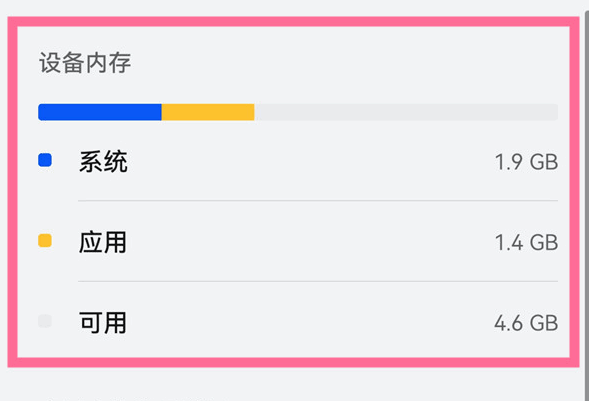Screen dimensions: 589x401
Task: Click the divider below the 系统 row
Action: click(318, 201)
